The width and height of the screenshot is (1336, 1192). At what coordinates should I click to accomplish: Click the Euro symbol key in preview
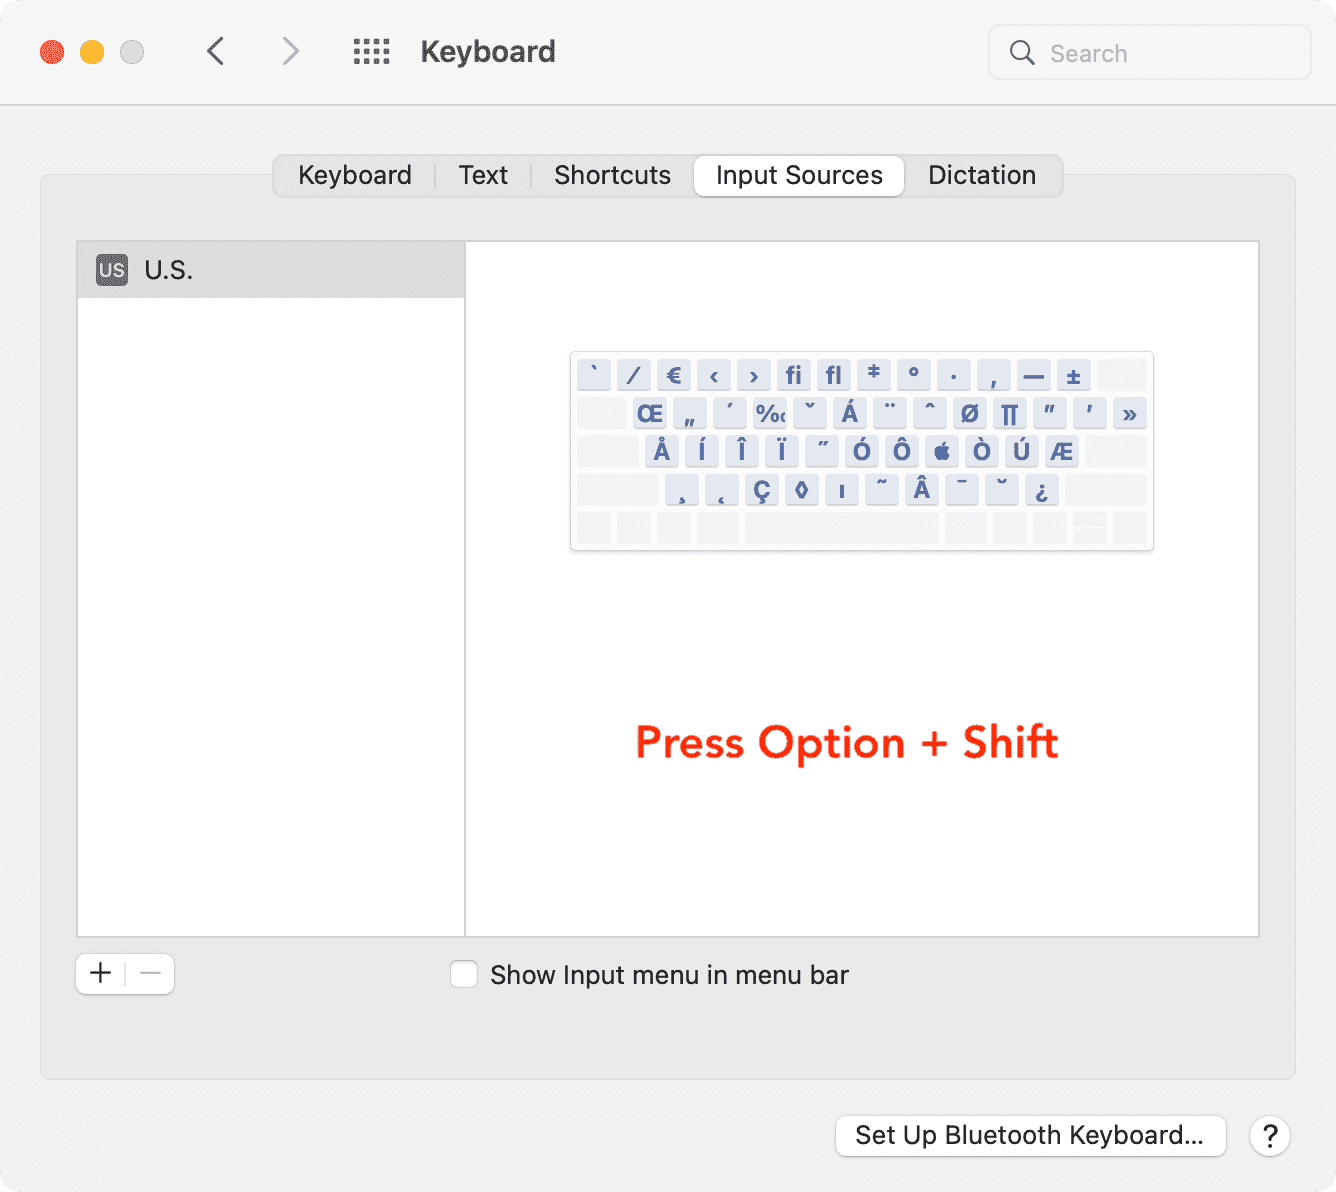(x=673, y=376)
